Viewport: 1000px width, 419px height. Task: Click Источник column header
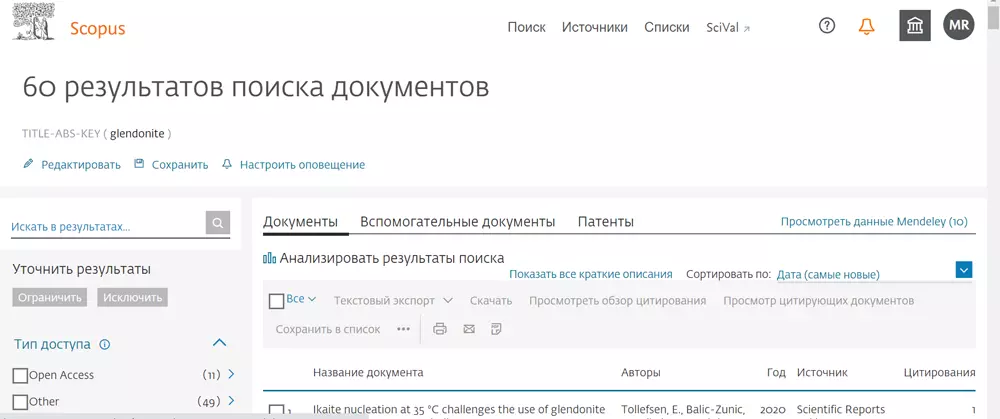[x=822, y=372]
